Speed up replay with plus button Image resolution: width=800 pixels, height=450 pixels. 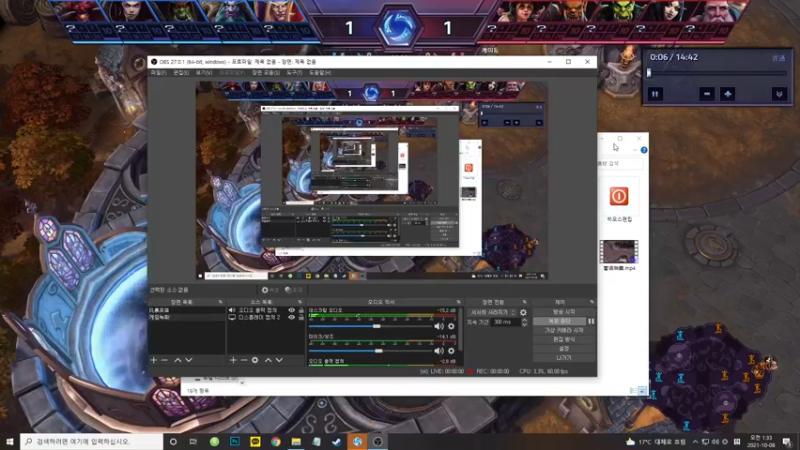point(728,94)
